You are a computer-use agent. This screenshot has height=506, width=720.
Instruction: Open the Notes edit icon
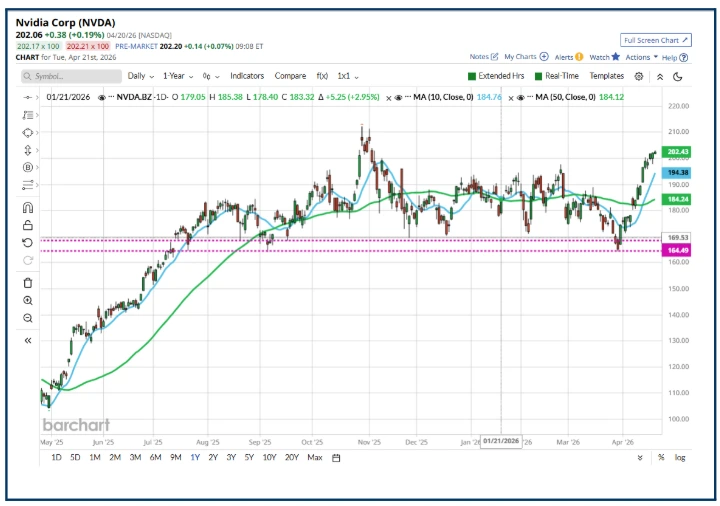[x=495, y=56]
